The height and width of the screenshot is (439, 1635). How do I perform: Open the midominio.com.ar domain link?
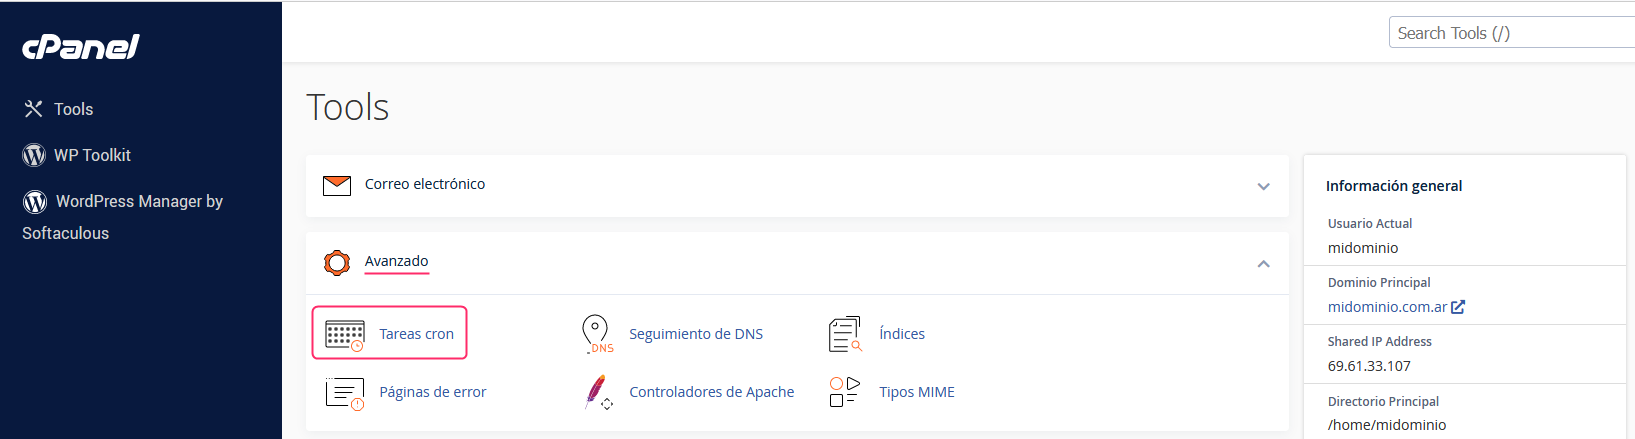tap(1387, 307)
